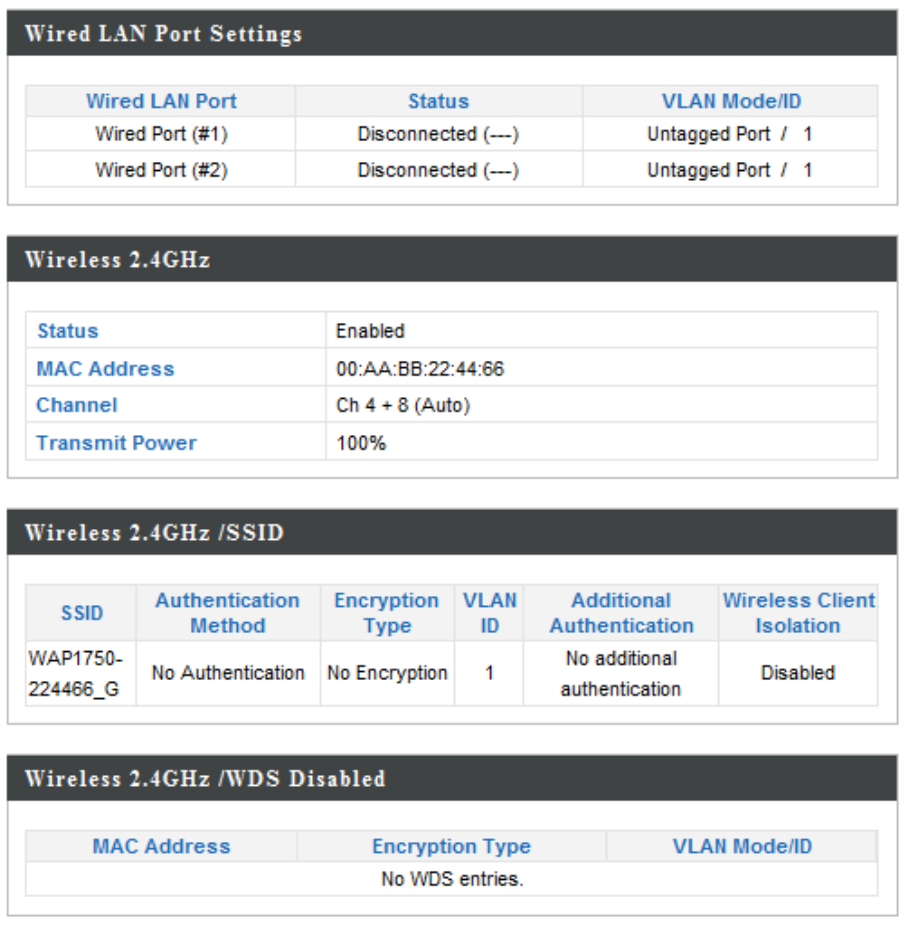Image resolution: width=908 pixels, height=926 pixels.
Task: Click the Wireless Client Isolation column header
Action: (798, 613)
